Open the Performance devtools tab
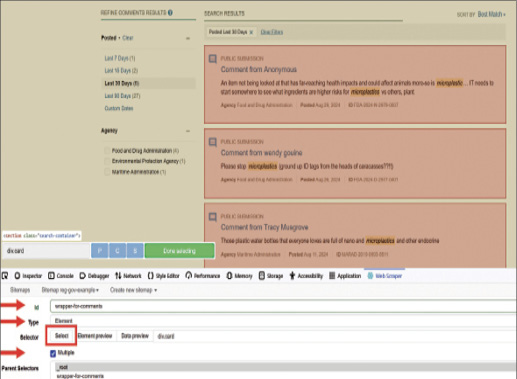The width and height of the screenshot is (517, 379). [203, 276]
